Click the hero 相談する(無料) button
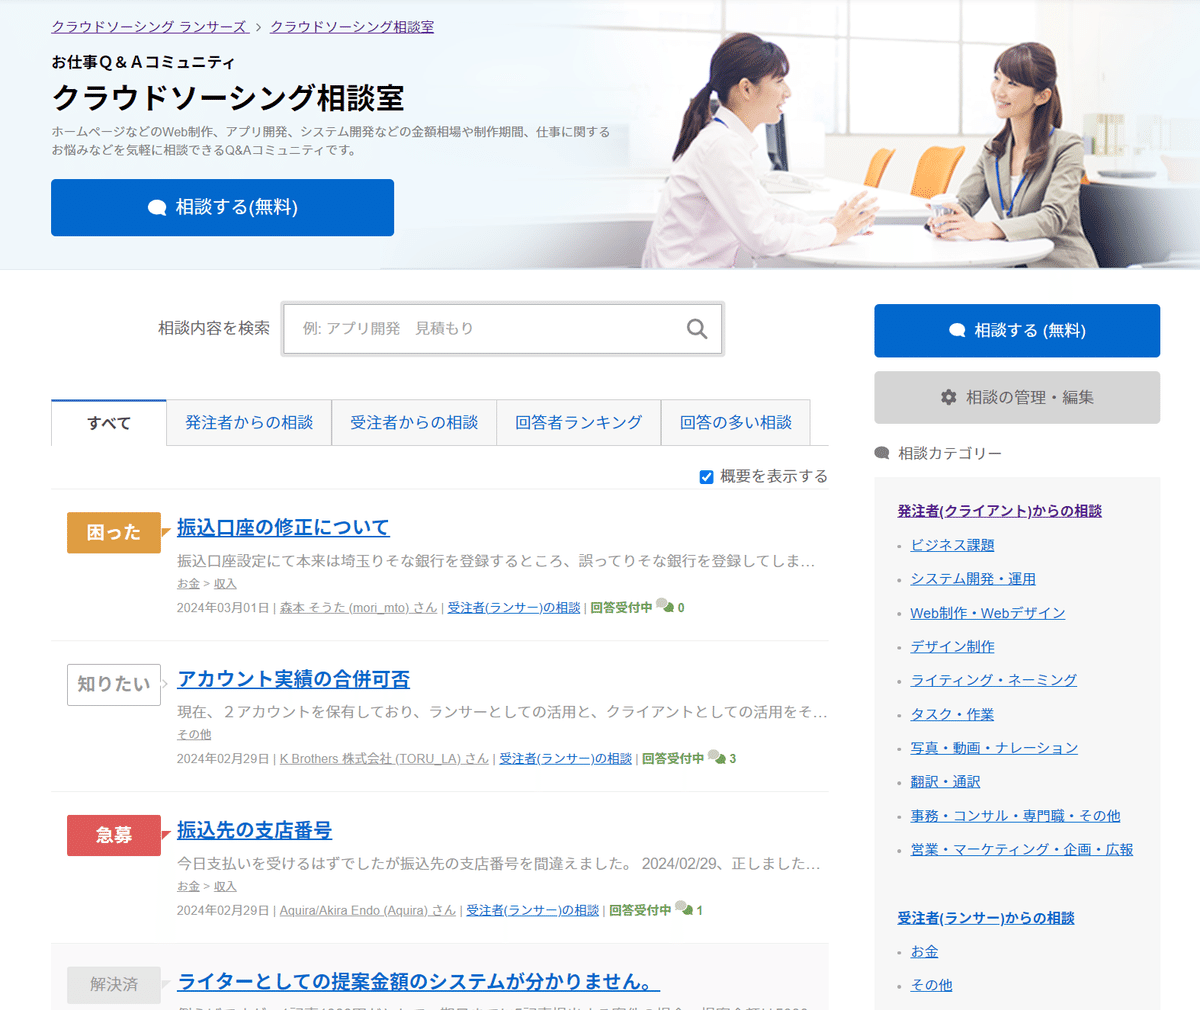The height and width of the screenshot is (1010, 1200). (222, 207)
